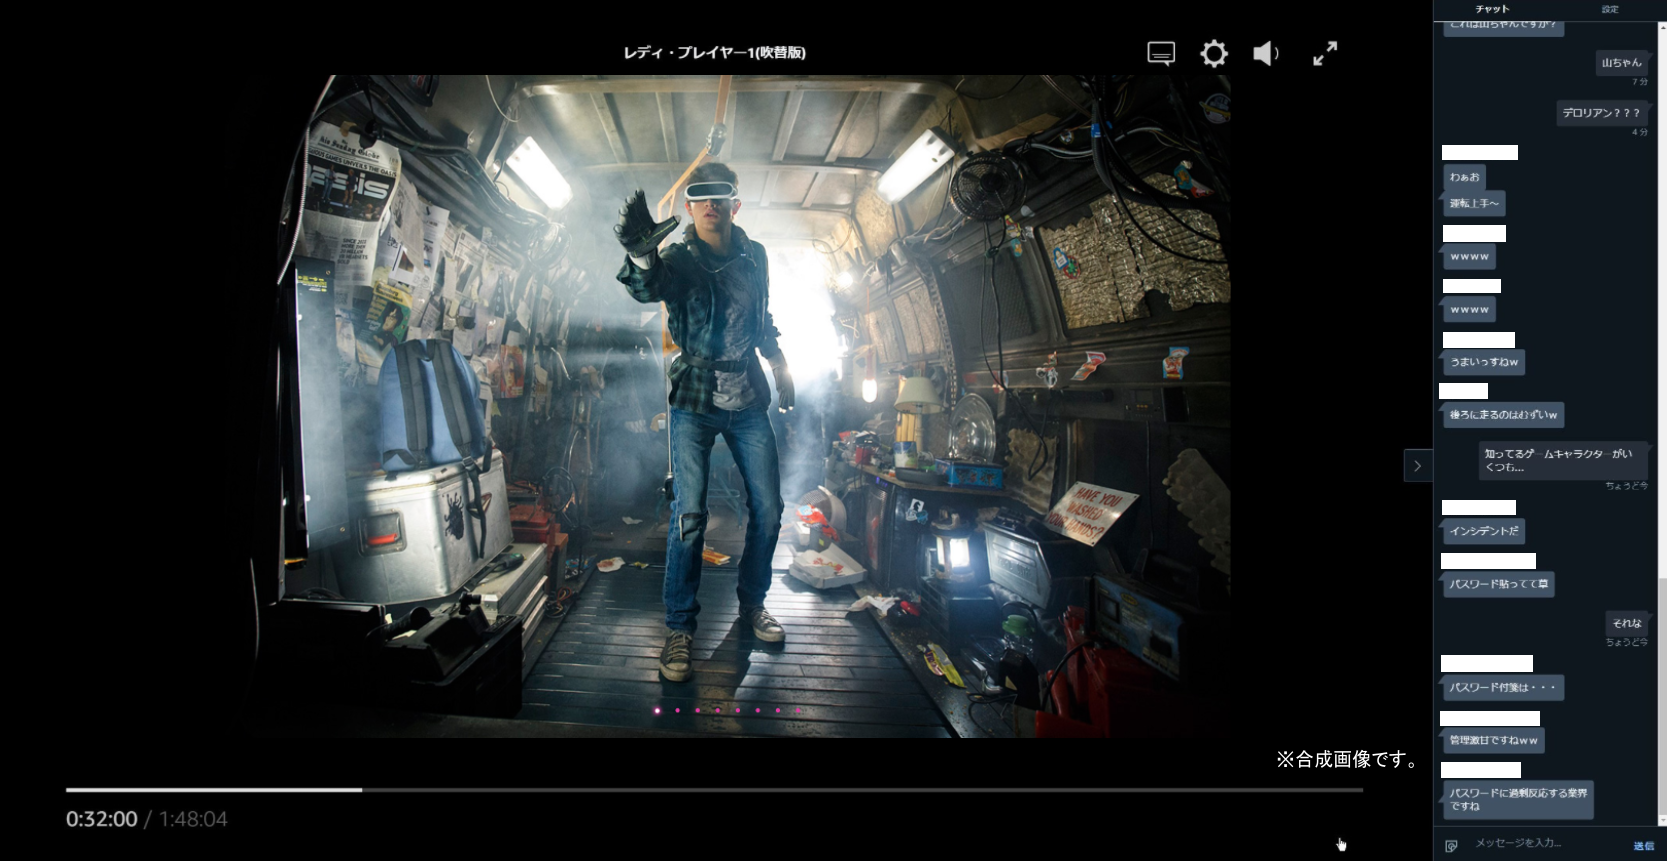1667x864 pixels.
Task: Select the 運転上手〜 chat bubble
Action: (x=1474, y=203)
